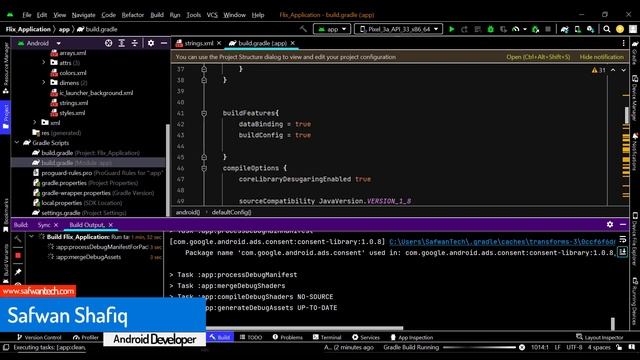The width and height of the screenshot is (640, 360).
Task: Click Expand All icon in Project panel
Action: 122,43
